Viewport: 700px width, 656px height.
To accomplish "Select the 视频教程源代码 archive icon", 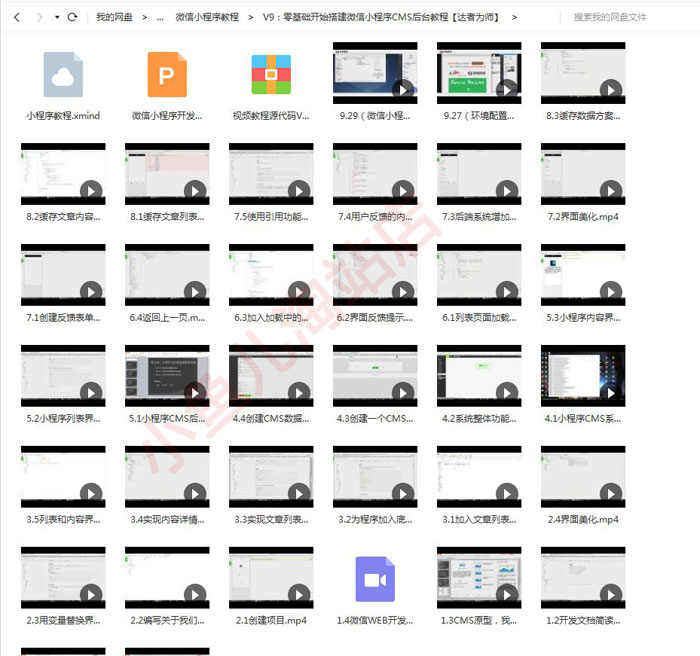I will pos(271,75).
